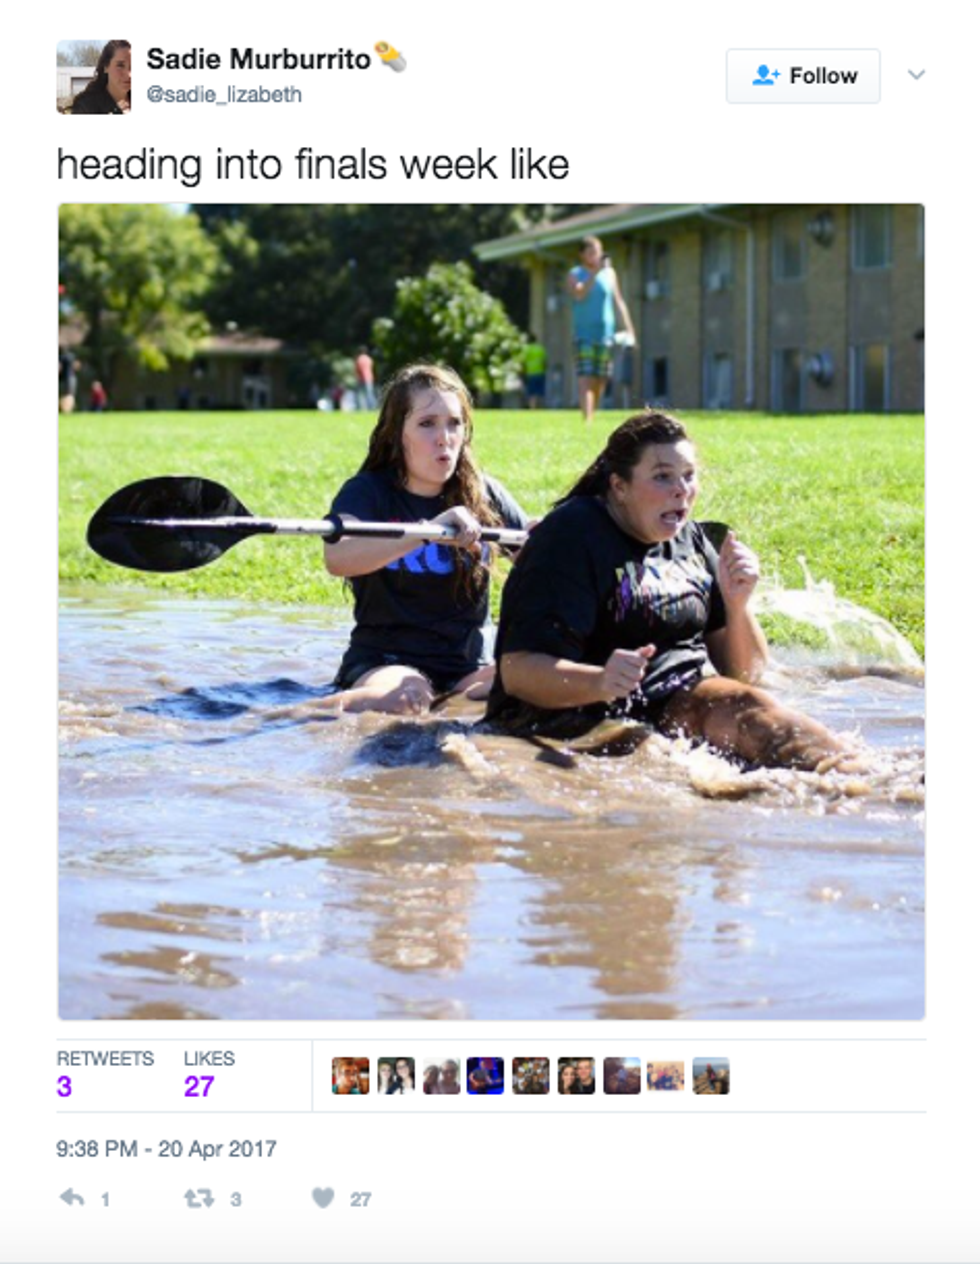
Task: Open the second liker avatar
Action: [x=396, y=1076]
